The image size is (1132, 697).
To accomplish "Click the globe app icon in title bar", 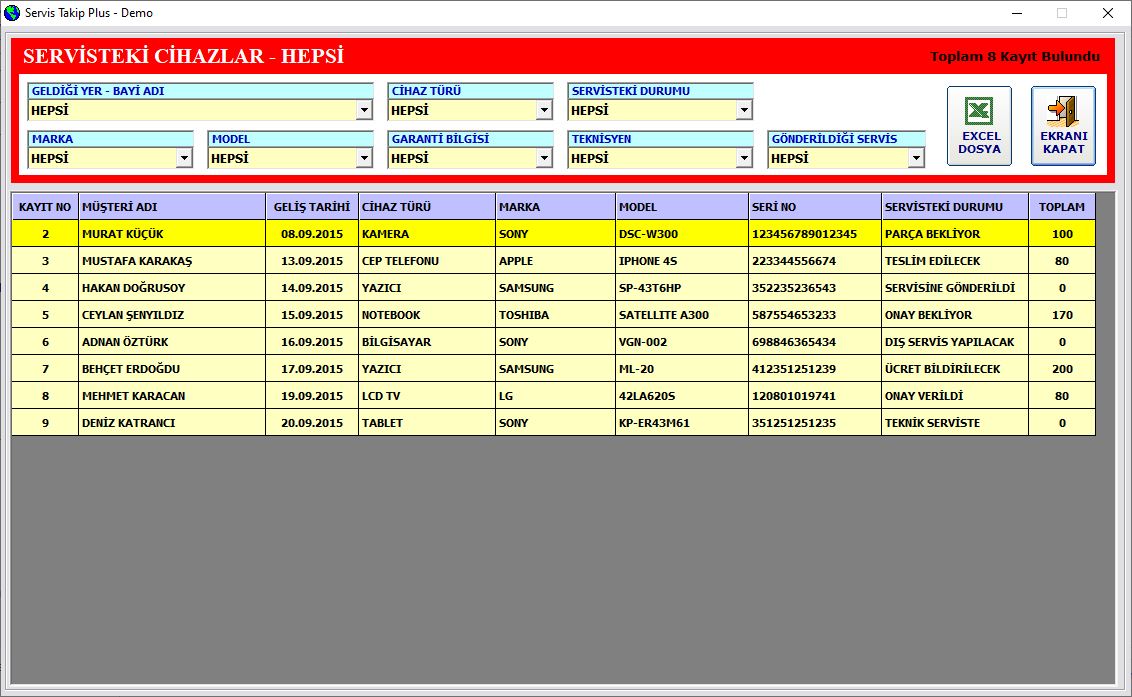I will pyautogui.click(x=12, y=13).
